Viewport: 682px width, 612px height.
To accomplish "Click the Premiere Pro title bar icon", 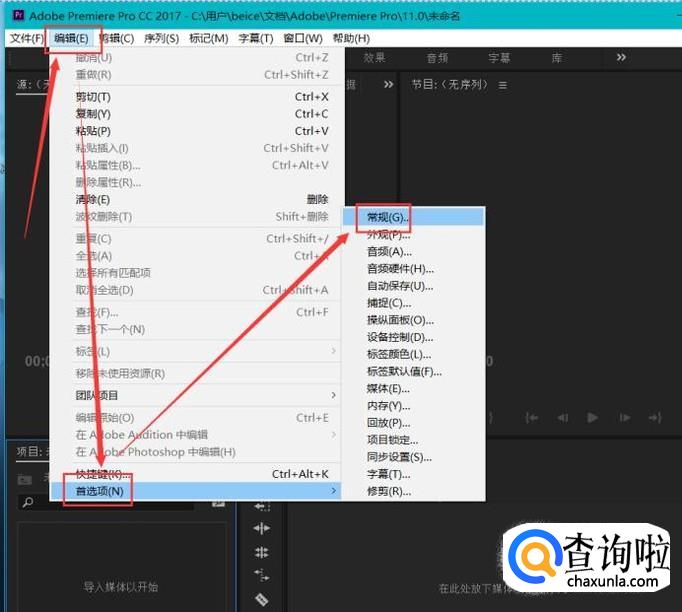I will coord(19,15).
